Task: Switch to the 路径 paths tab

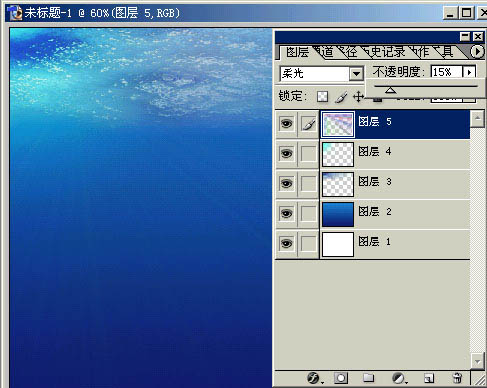Action: click(x=349, y=52)
